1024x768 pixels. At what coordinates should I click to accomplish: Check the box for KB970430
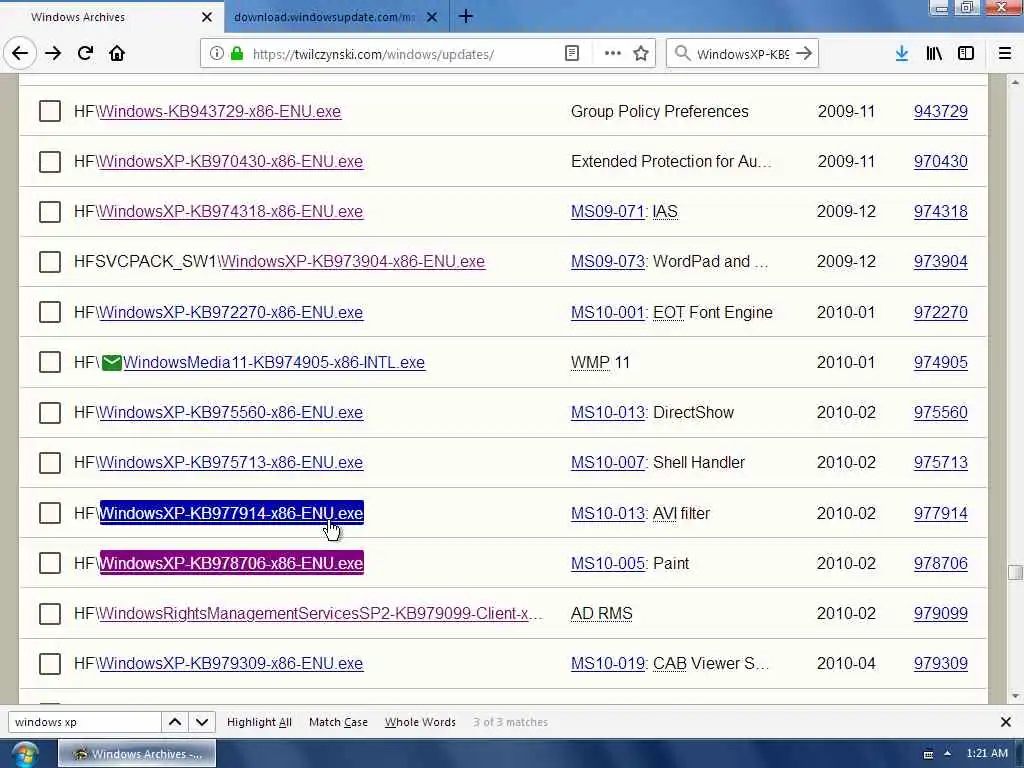tap(50, 161)
